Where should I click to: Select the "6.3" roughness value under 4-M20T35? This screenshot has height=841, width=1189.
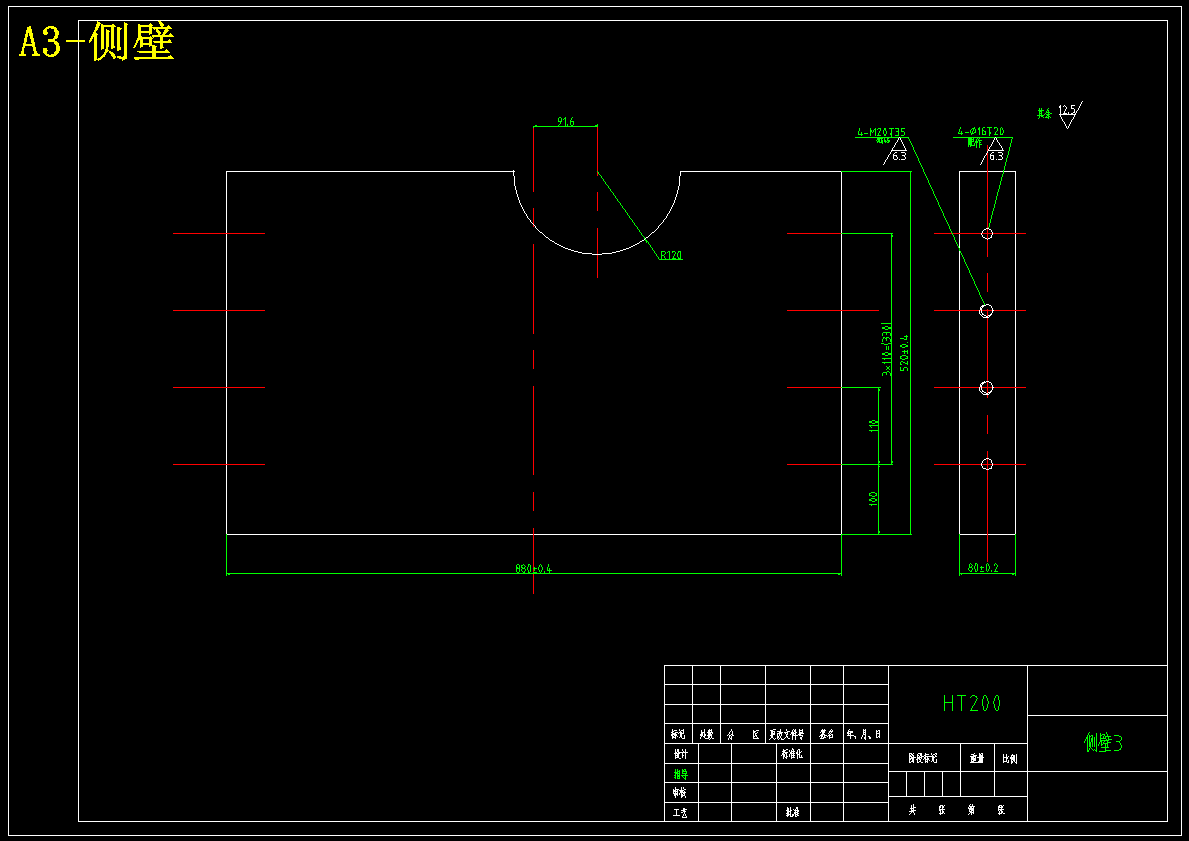[x=899, y=157]
